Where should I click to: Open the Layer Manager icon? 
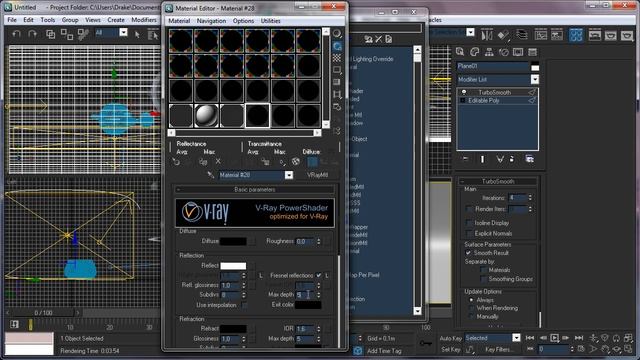[522, 35]
